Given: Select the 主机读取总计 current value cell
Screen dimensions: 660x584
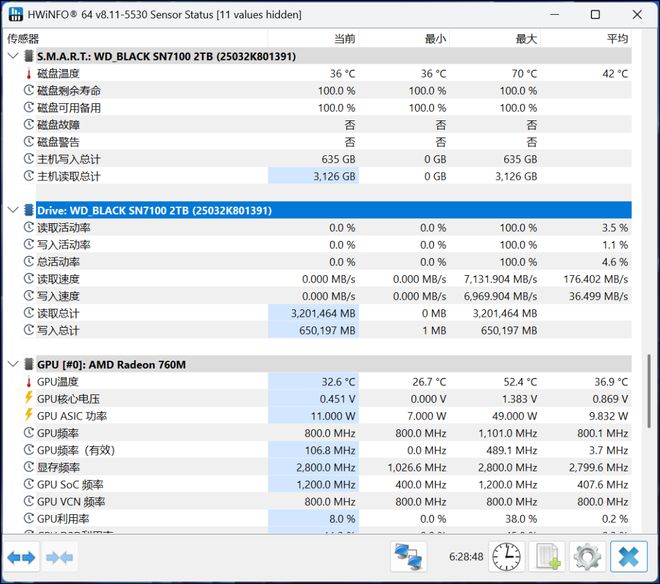Looking at the screenshot, I should (x=313, y=176).
